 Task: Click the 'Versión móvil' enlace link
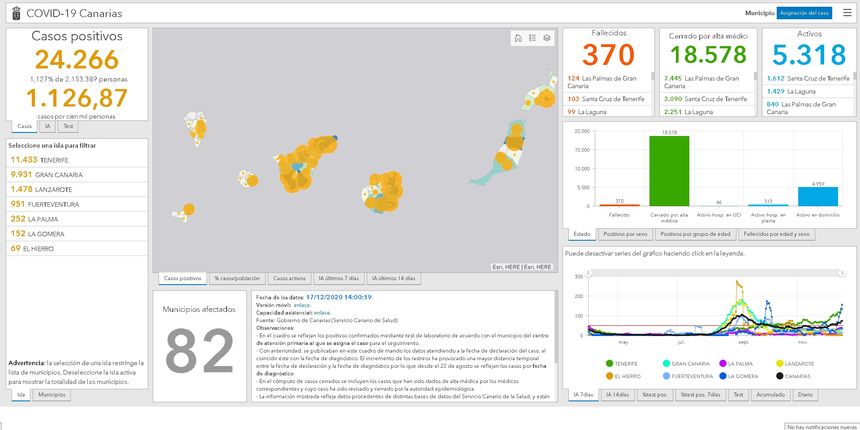point(301,305)
